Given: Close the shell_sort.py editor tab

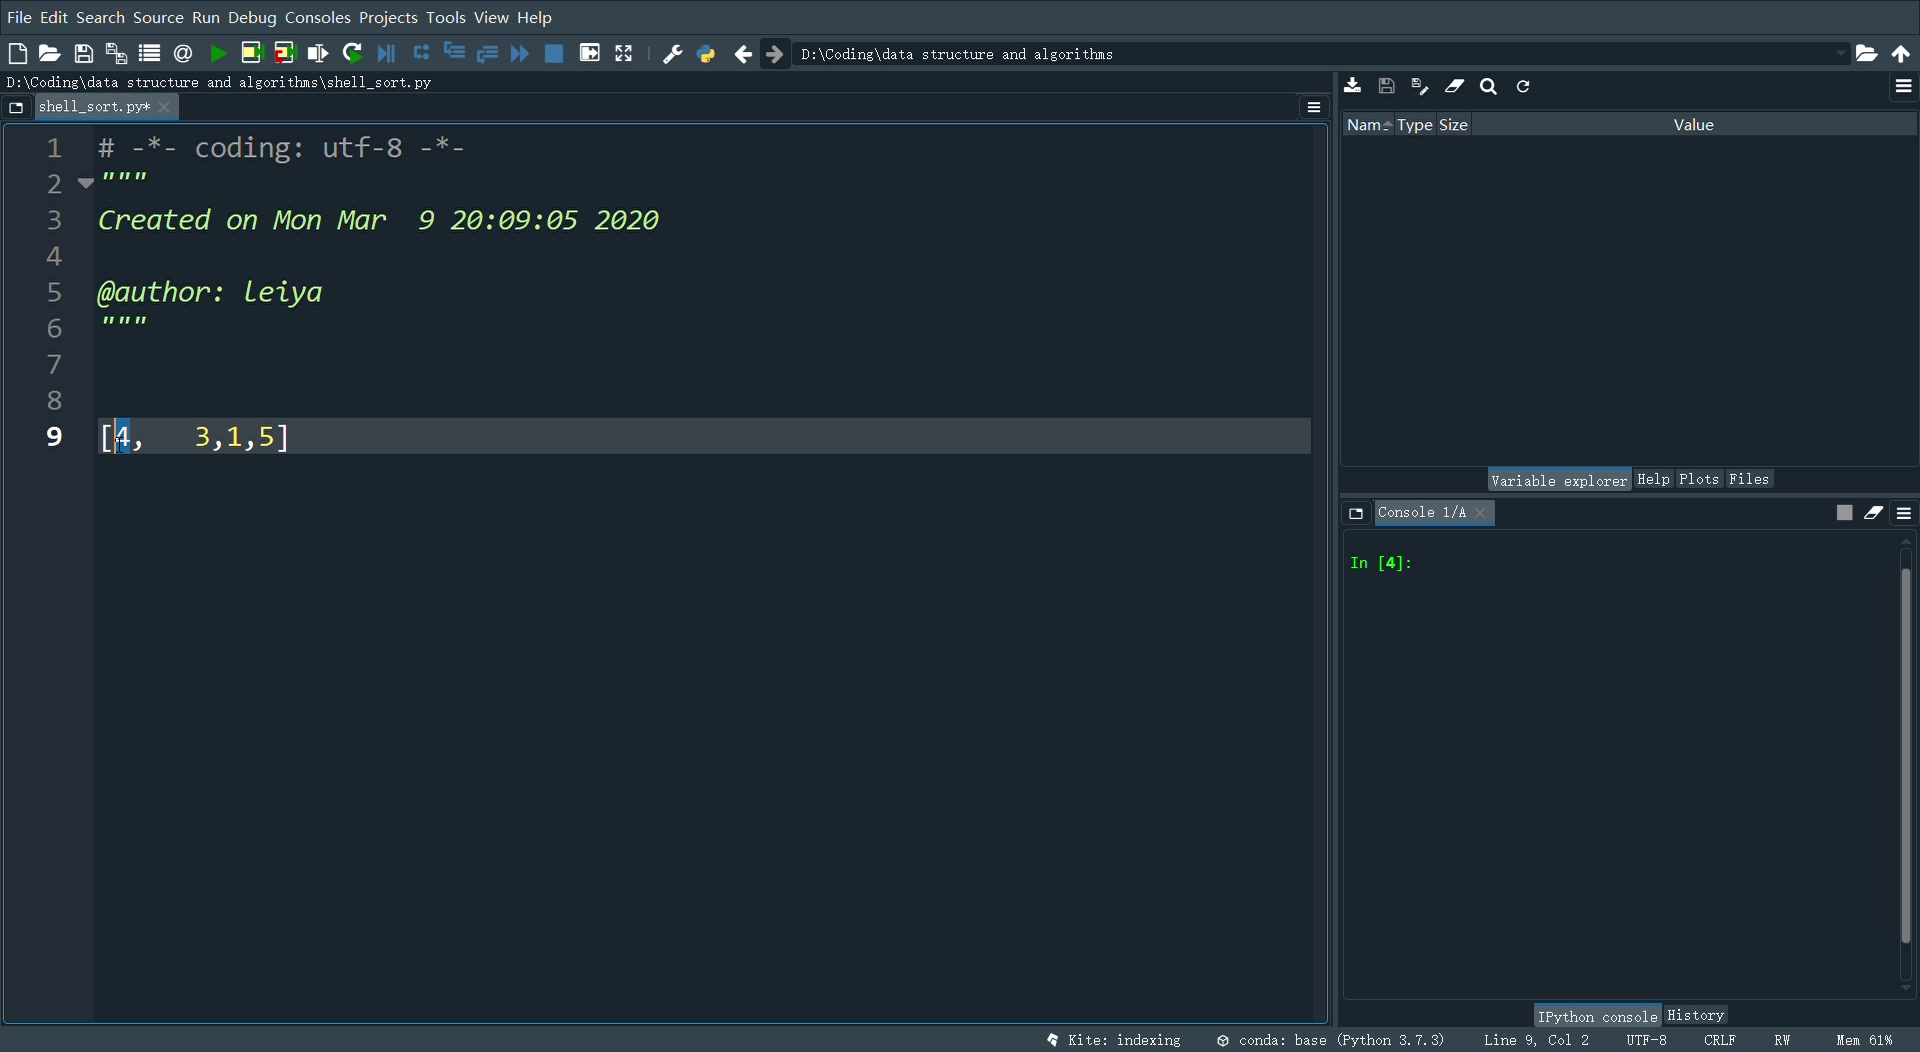Looking at the screenshot, I should [163, 106].
